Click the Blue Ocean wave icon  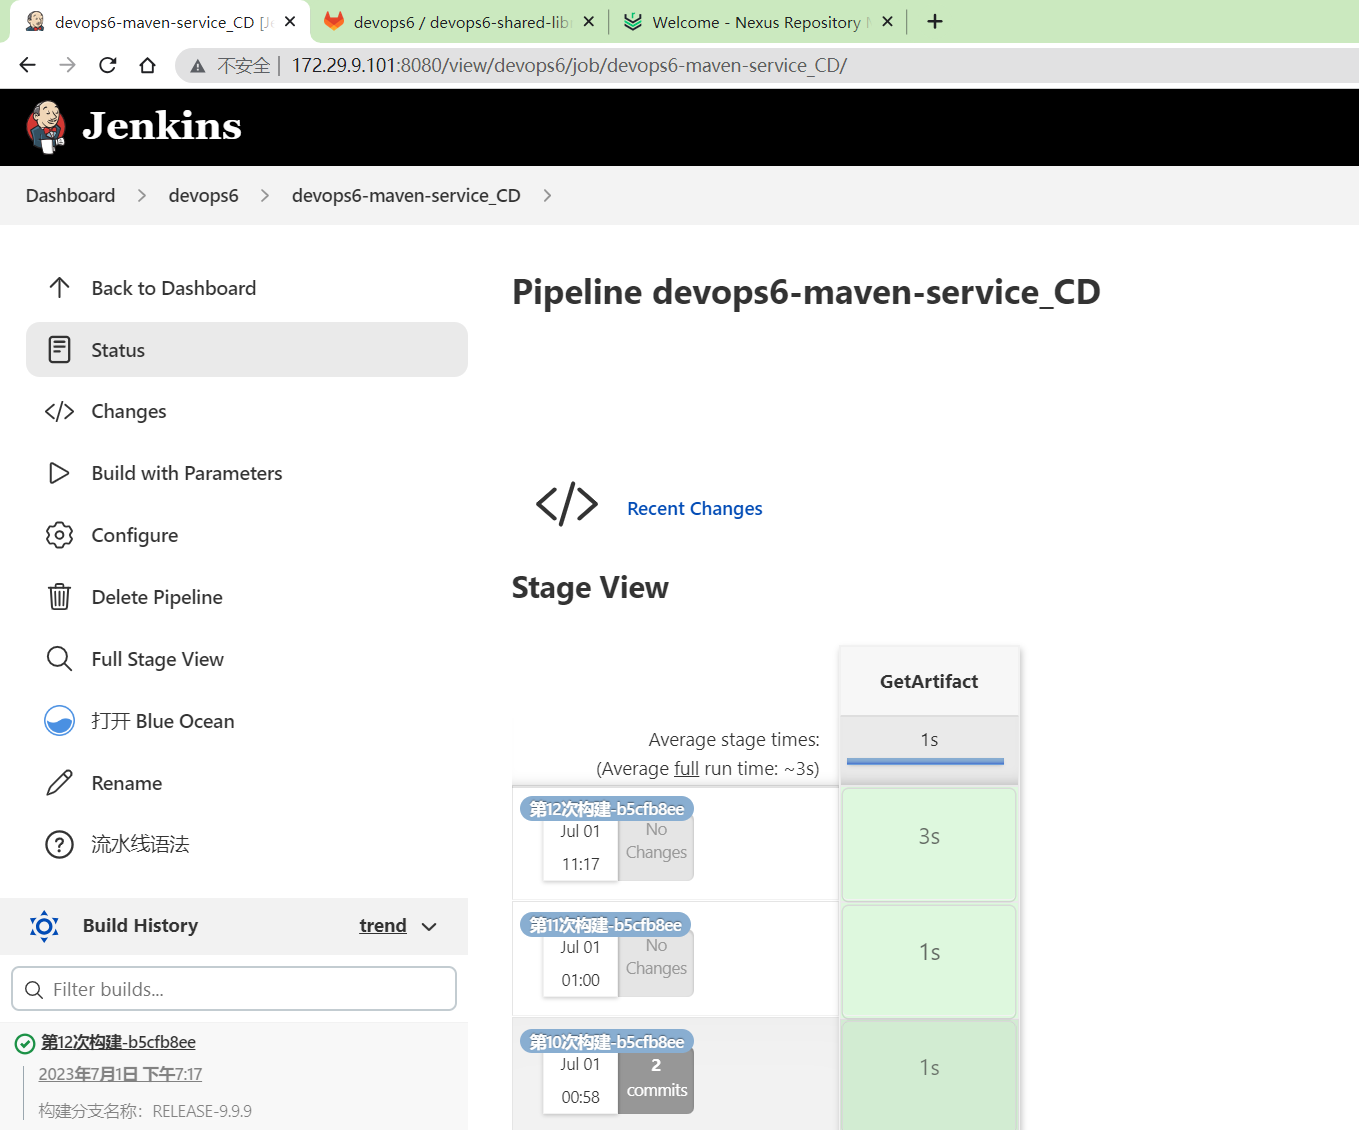(59, 721)
